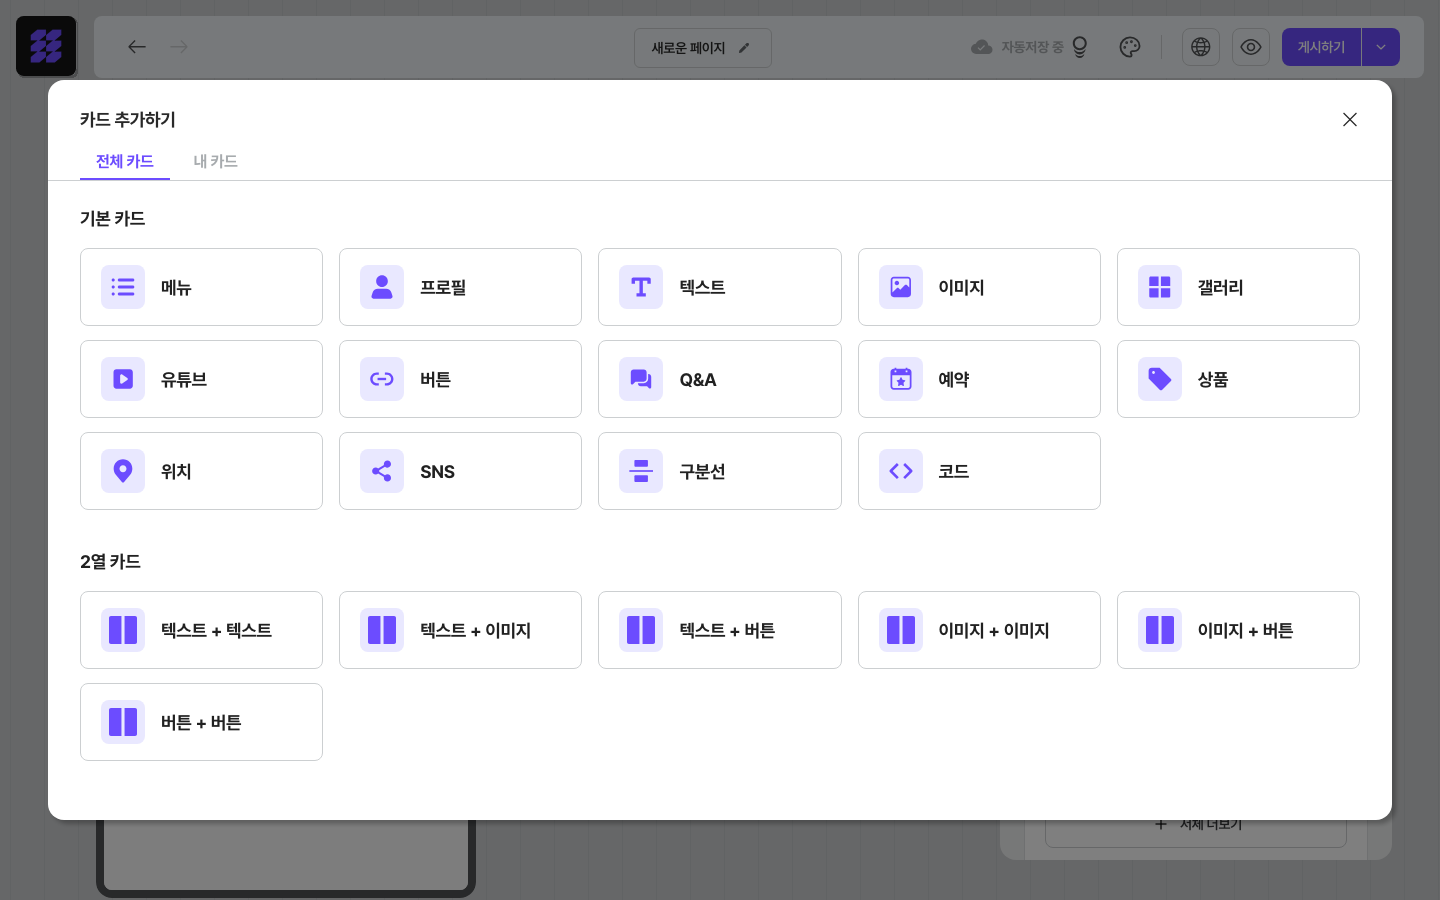The image size is (1440, 900).
Task: Add the 갤러리 (gallery) card
Action: [1238, 287]
